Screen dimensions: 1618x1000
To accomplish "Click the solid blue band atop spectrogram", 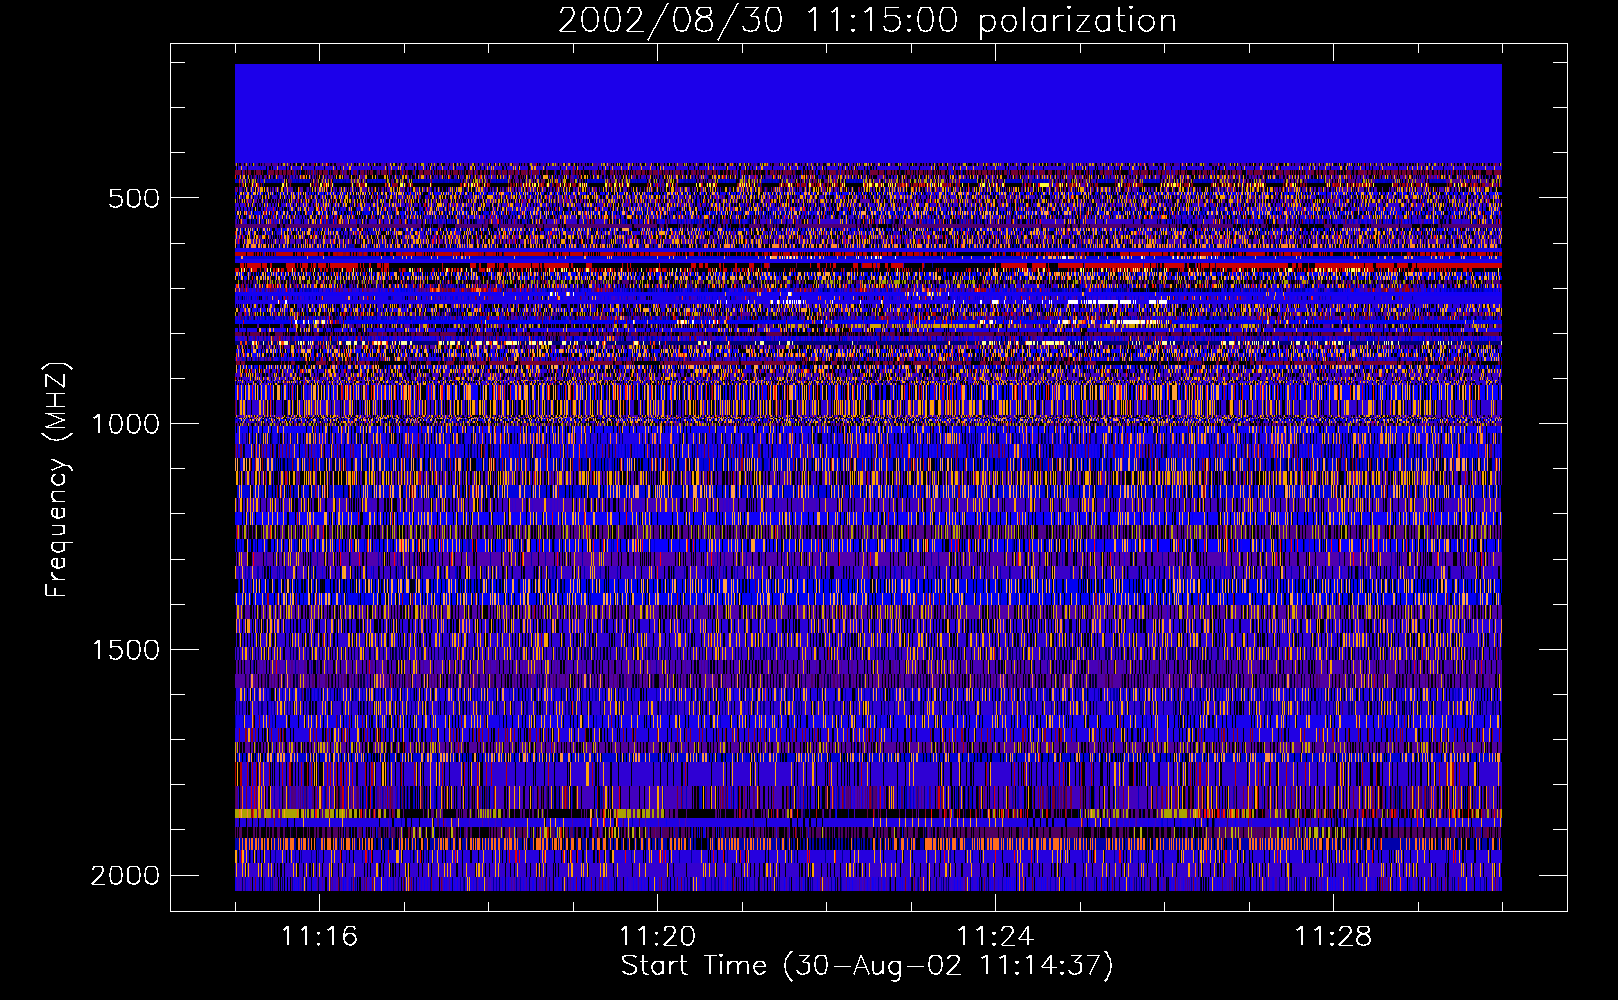I will click(x=868, y=114).
